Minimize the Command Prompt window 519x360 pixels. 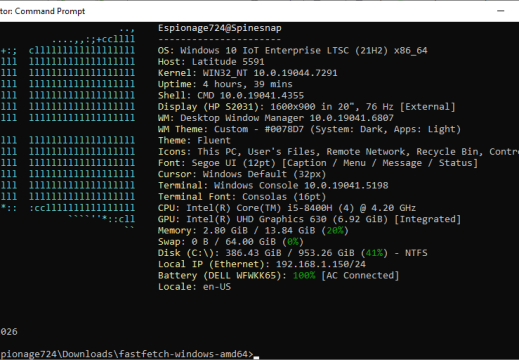500,11
